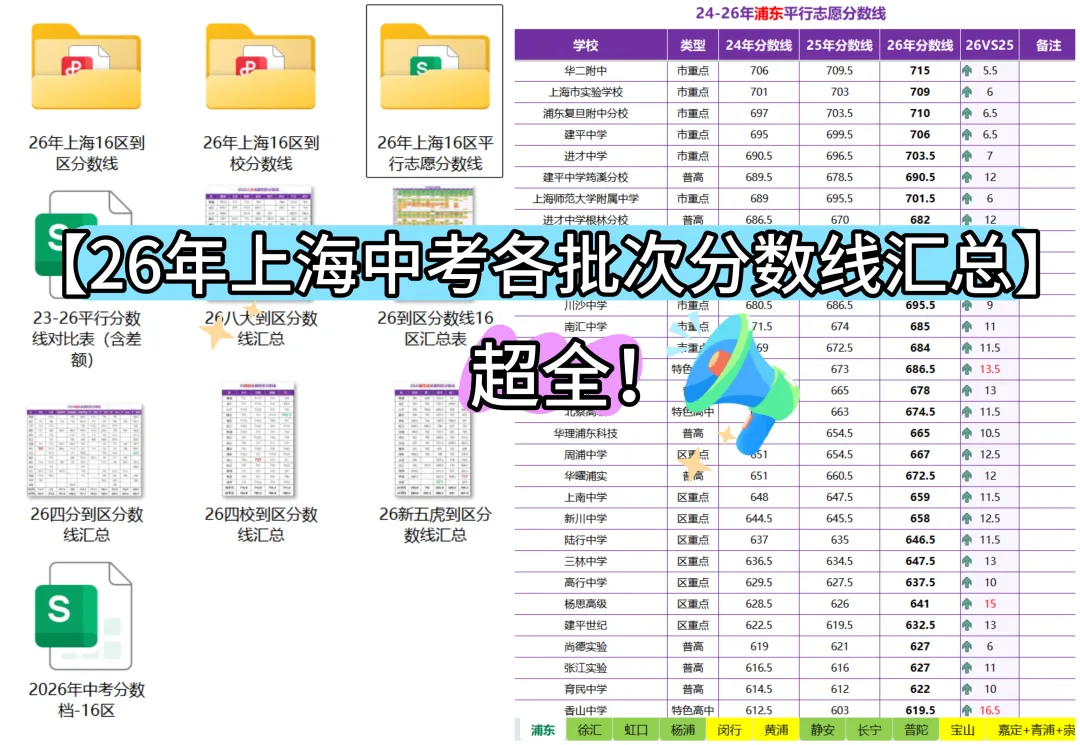Switch to the 普陀 sheet tab

[916, 730]
